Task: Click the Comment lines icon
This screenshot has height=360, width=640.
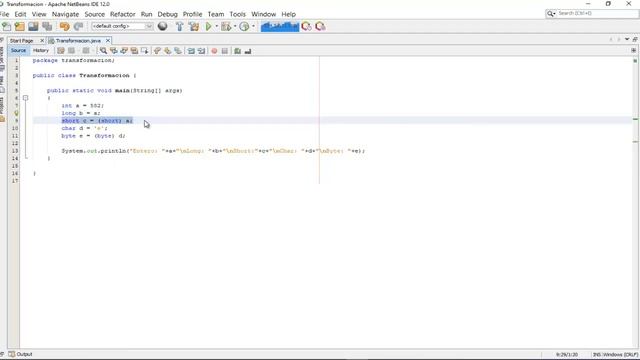Action: 238,51
